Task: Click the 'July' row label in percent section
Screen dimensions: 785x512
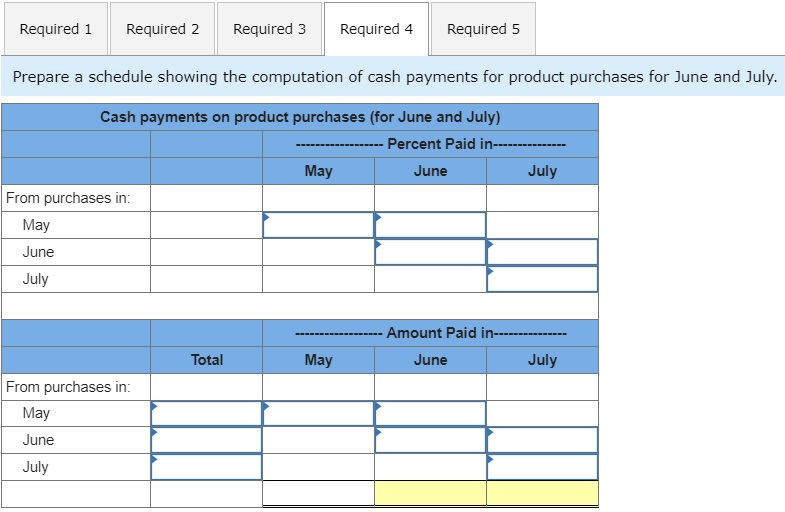Action: 36,279
